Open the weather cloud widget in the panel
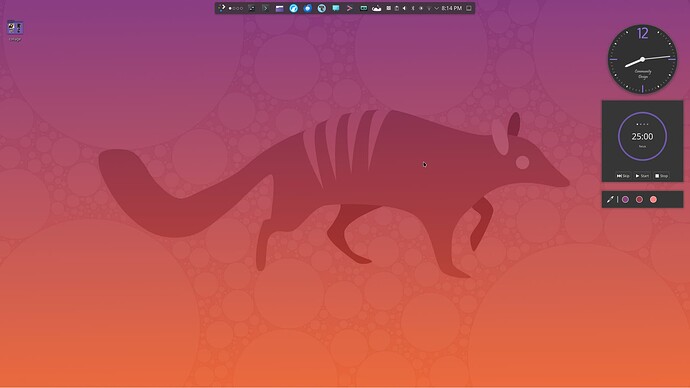 [x=377, y=8]
